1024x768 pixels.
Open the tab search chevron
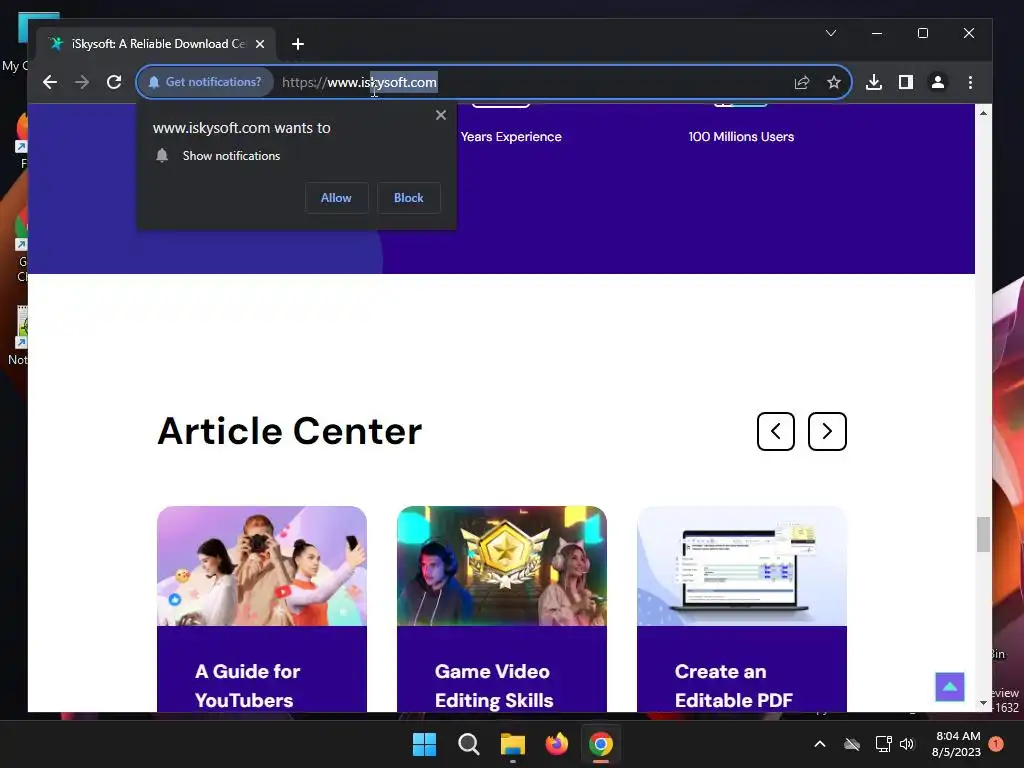coord(831,33)
